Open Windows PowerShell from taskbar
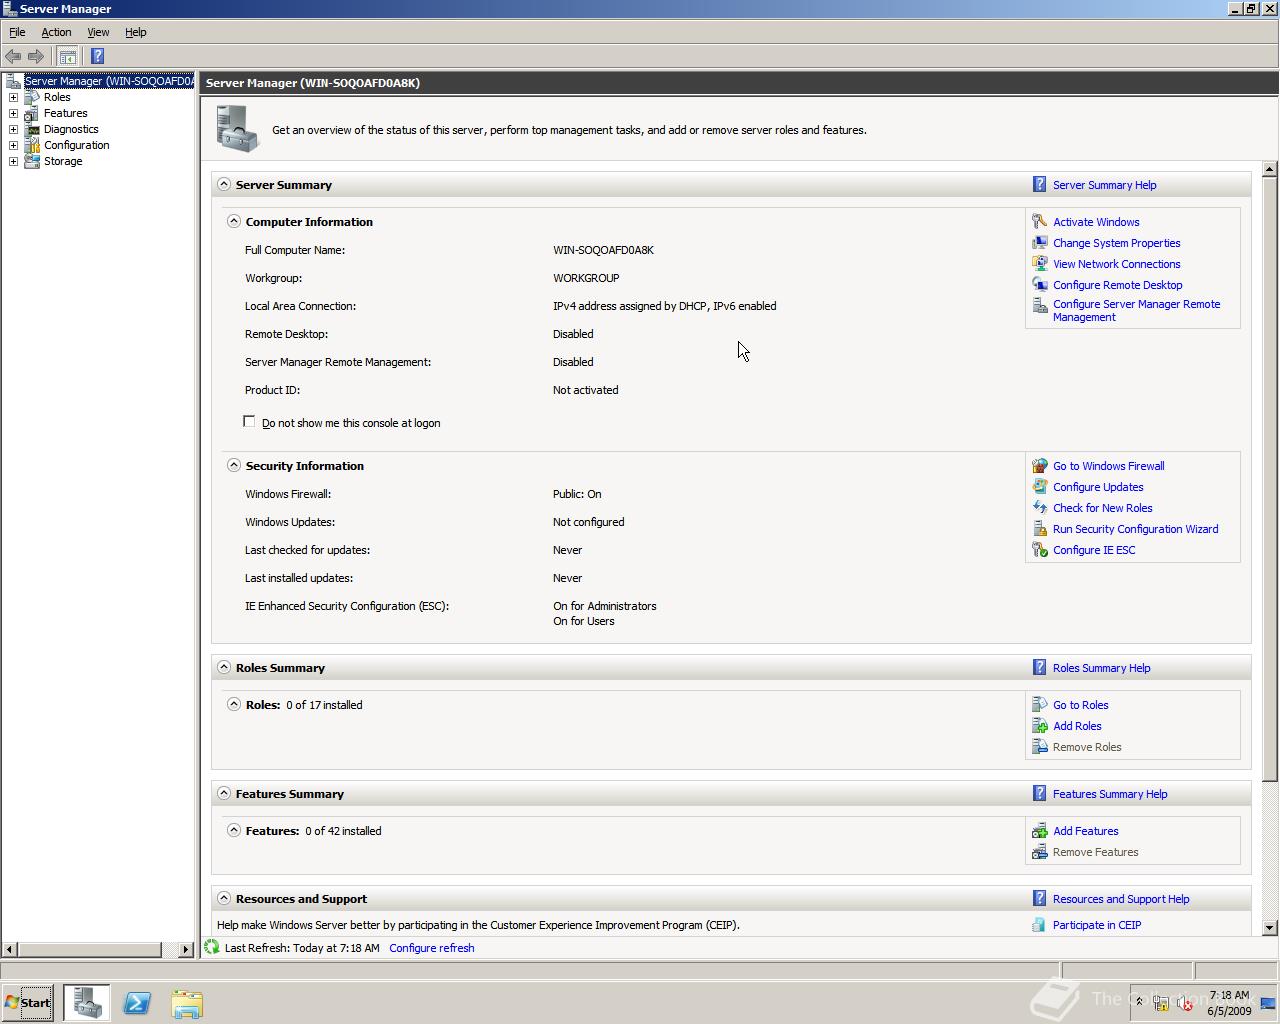Image resolution: width=1280 pixels, height=1024 pixels. click(x=137, y=1003)
